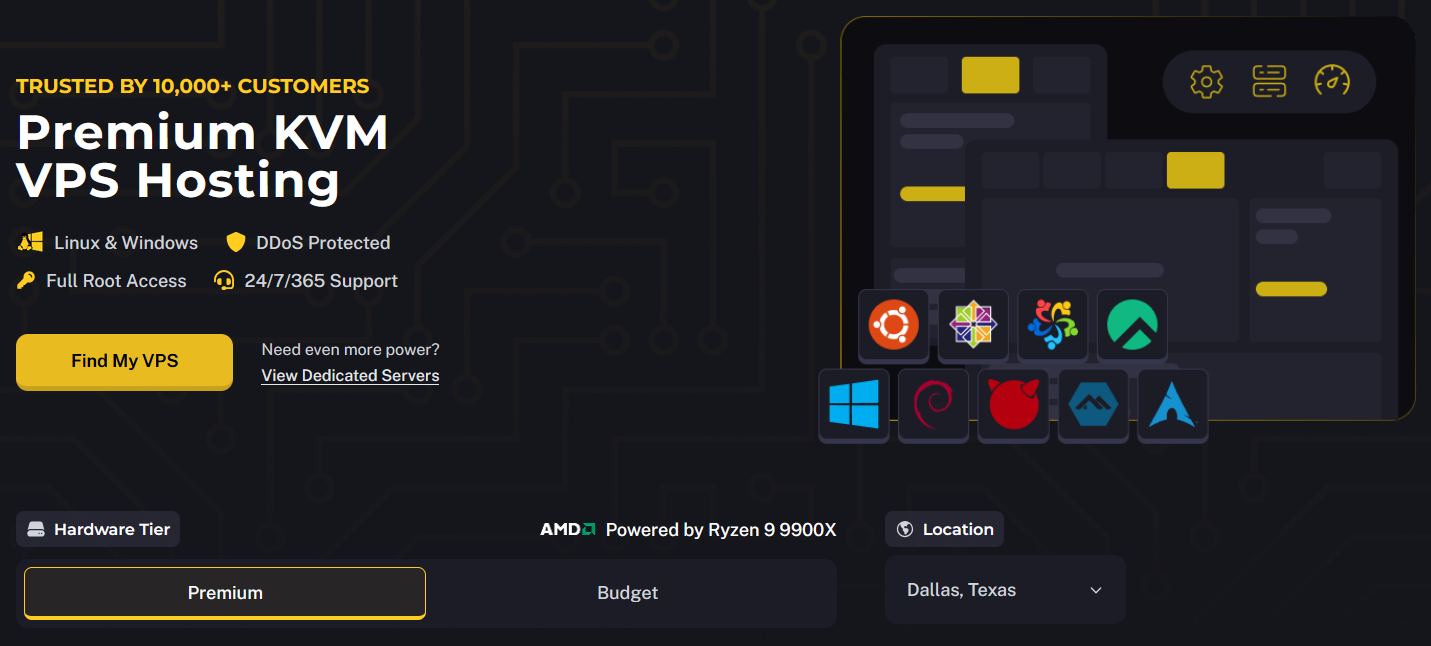The height and width of the screenshot is (646, 1431).
Task: Click the Need even more power? text
Action: pos(350,349)
